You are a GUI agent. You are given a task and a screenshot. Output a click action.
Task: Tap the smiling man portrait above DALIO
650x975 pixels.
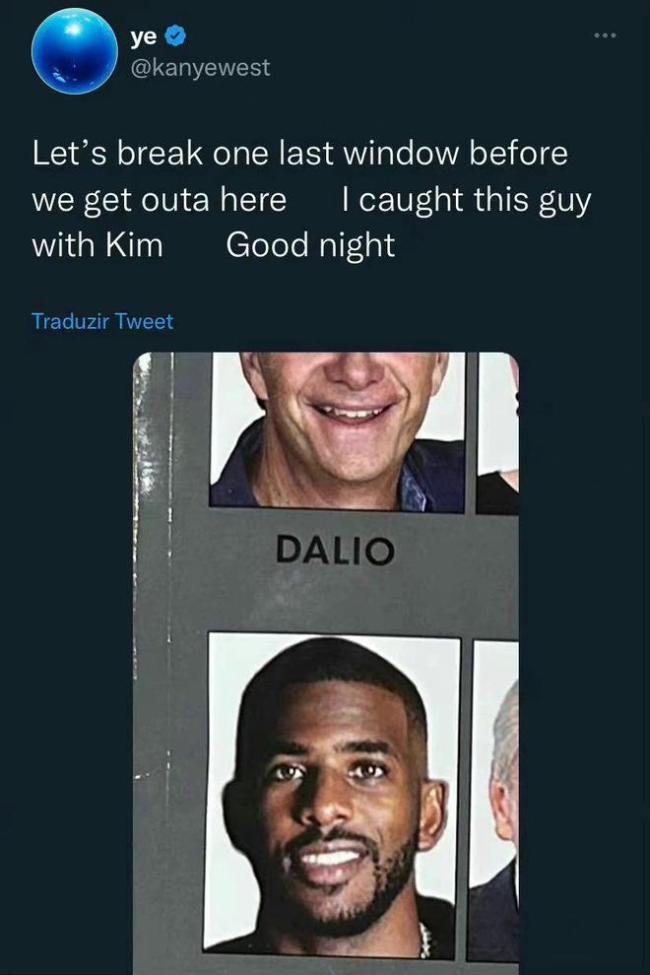[x=337, y=430]
